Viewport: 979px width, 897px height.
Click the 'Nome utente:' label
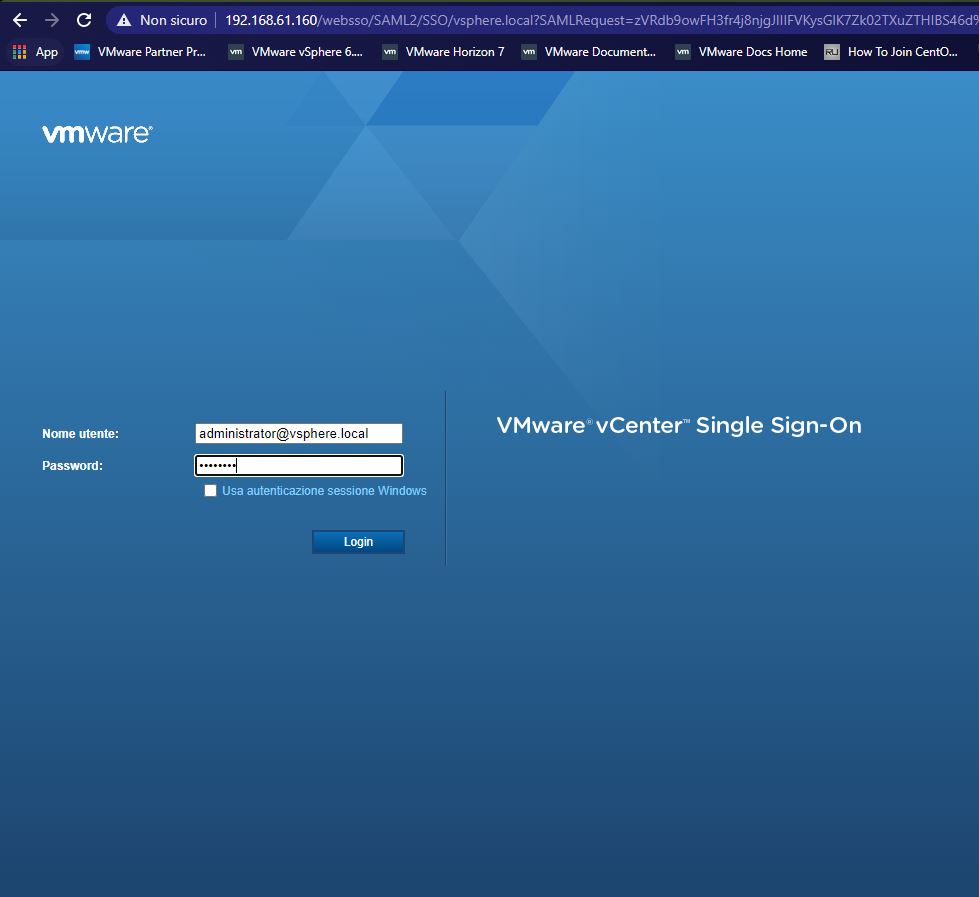click(x=81, y=434)
